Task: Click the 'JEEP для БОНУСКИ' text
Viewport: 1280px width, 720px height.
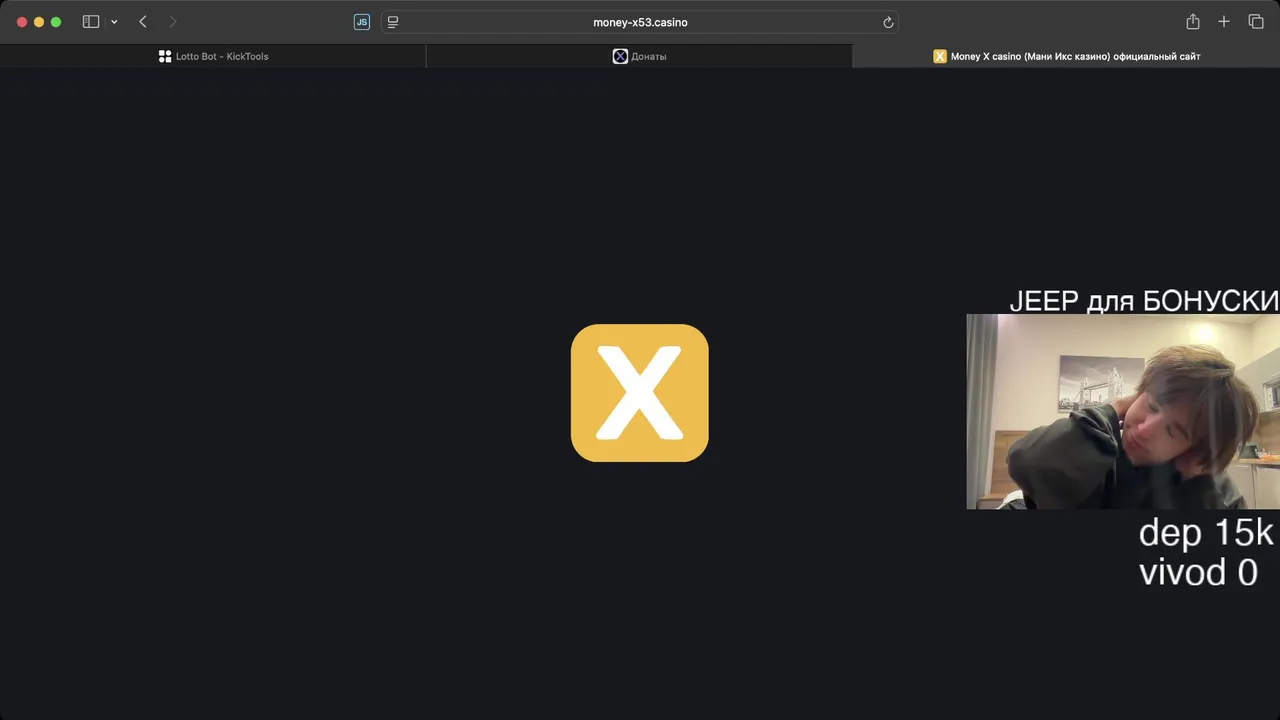Action: coord(1144,301)
